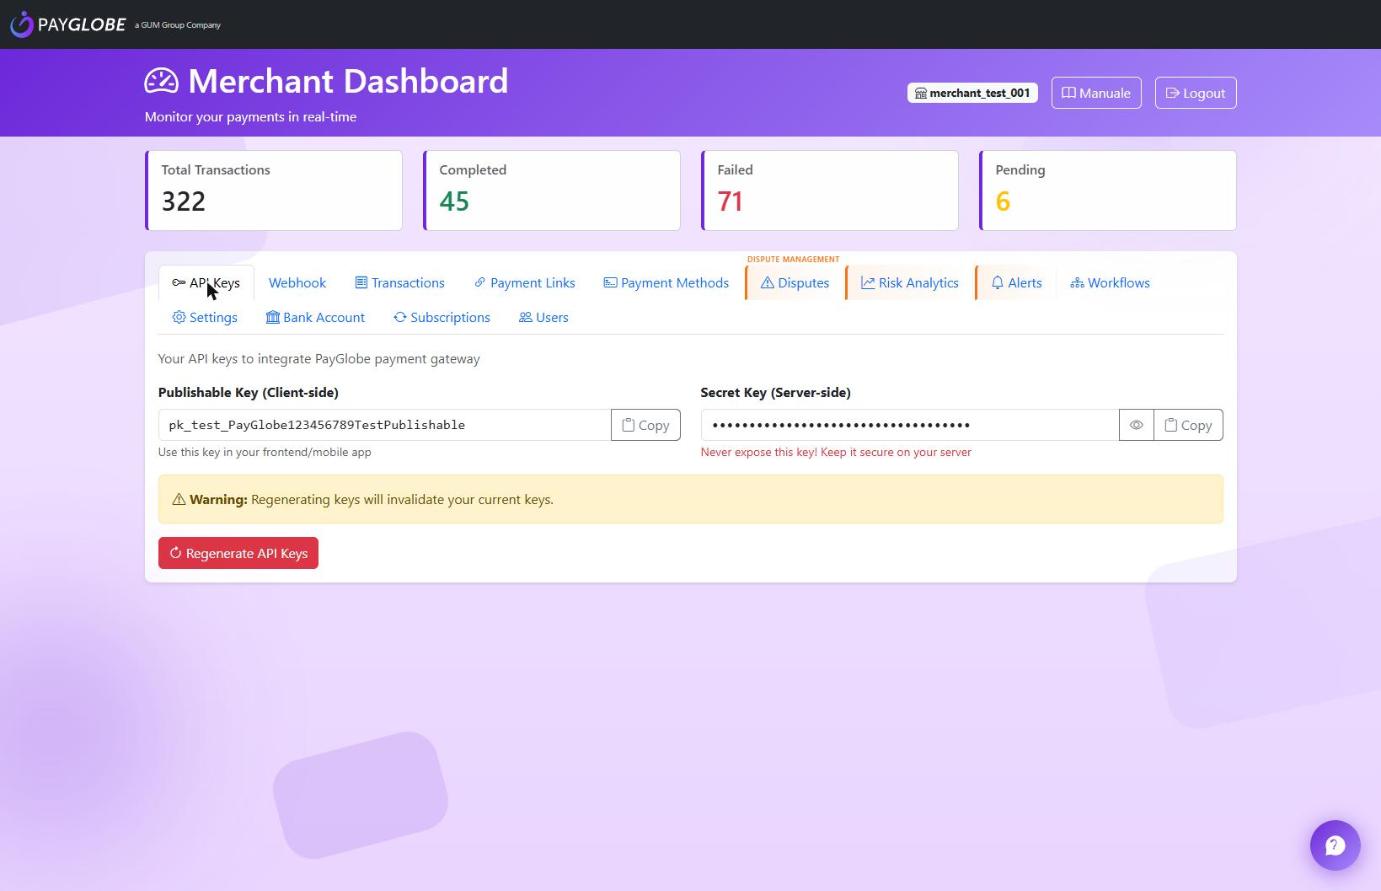Switch to the Disputes tab
Viewport: 1381px width, 891px height.
coord(795,283)
